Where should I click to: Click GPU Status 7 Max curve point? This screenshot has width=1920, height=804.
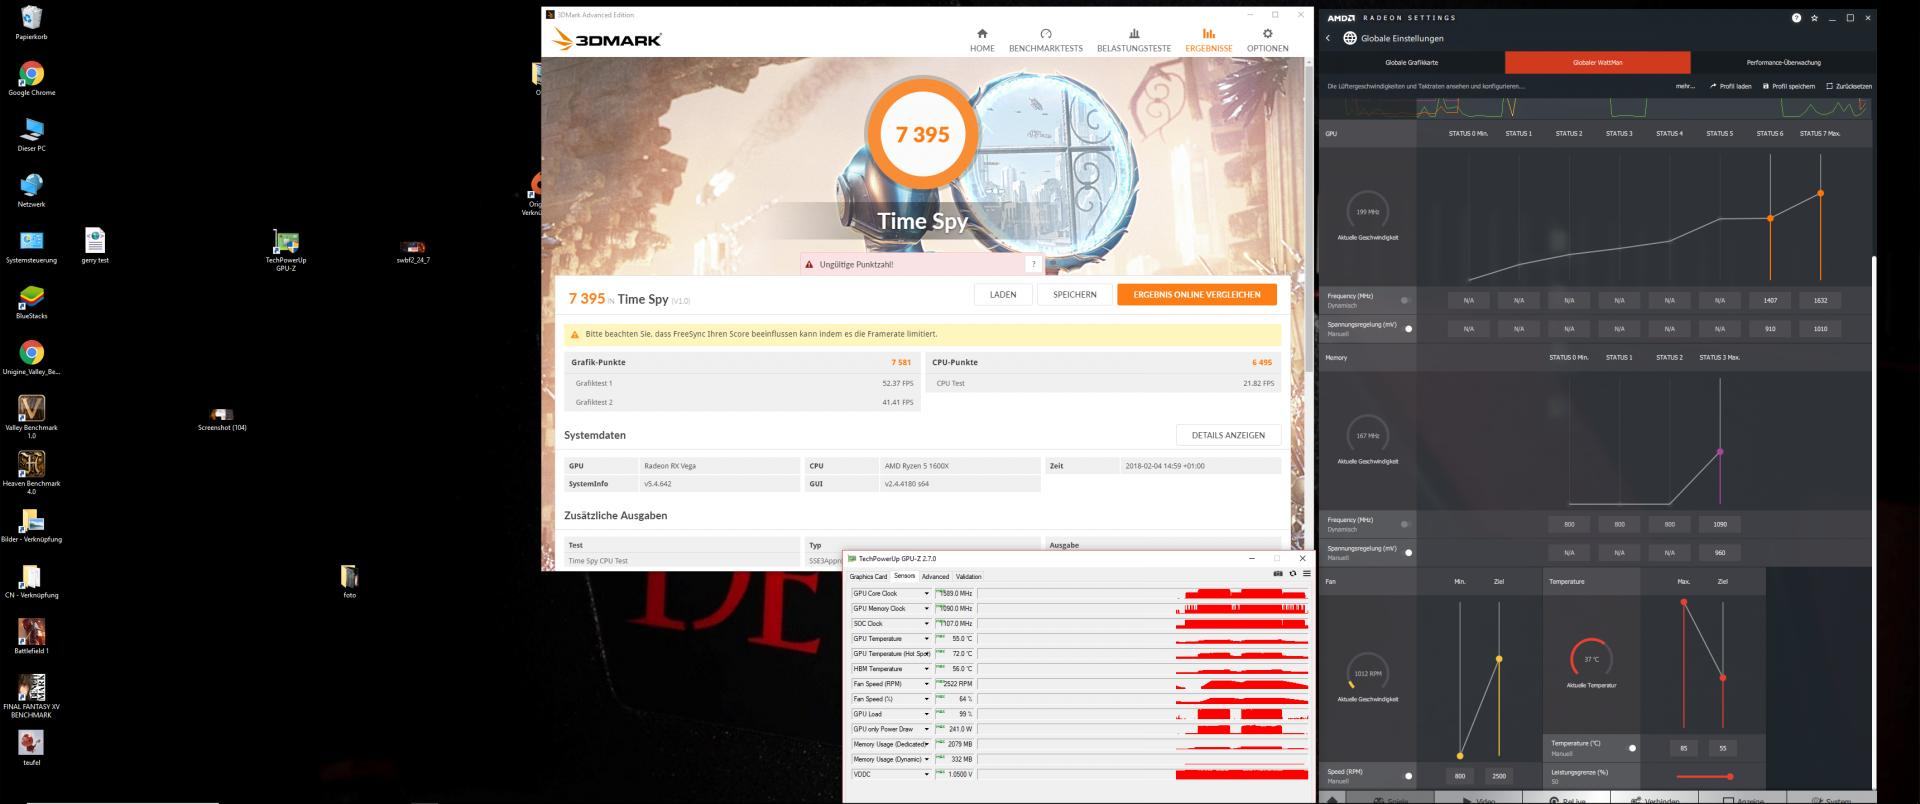pyautogui.click(x=1820, y=193)
